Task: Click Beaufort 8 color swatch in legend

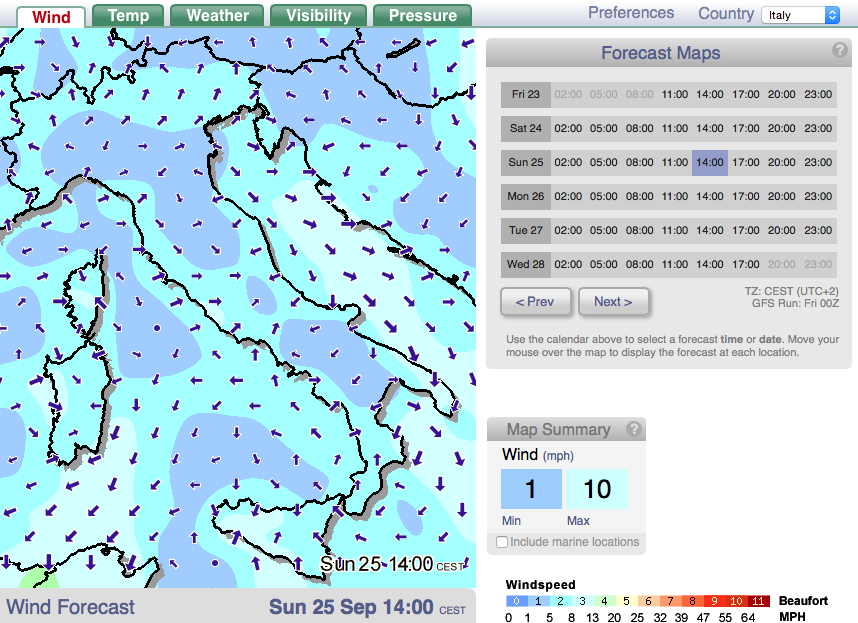Action: pos(692,601)
